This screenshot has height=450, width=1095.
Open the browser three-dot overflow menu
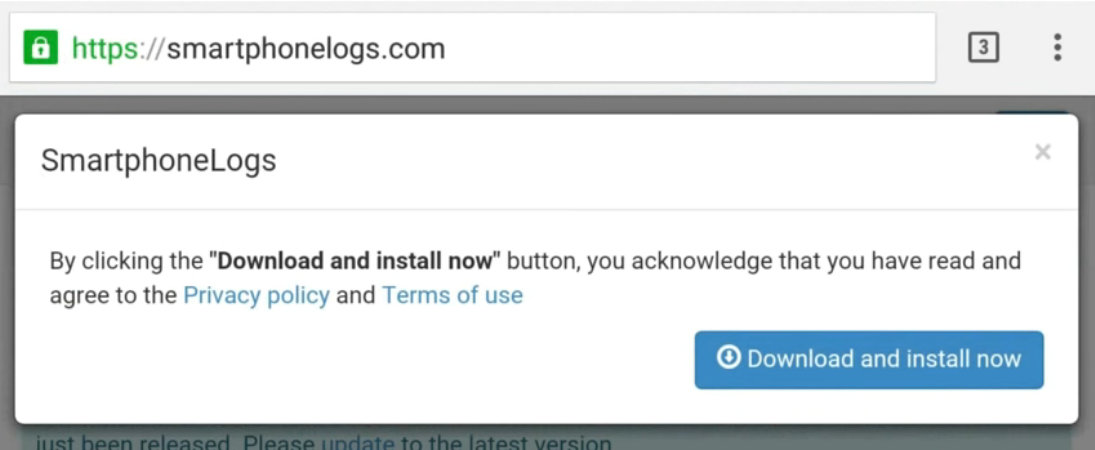[1057, 48]
